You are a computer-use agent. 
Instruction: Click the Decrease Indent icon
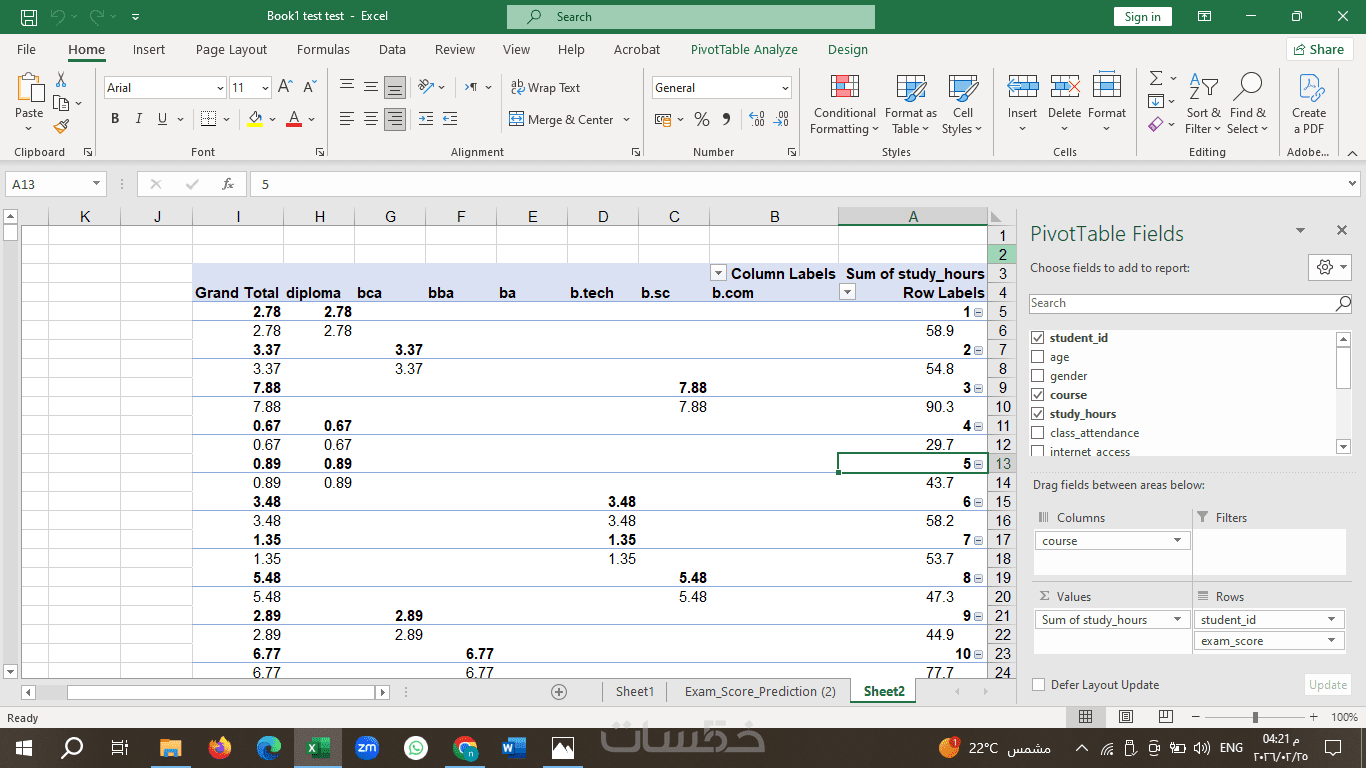tap(426, 119)
